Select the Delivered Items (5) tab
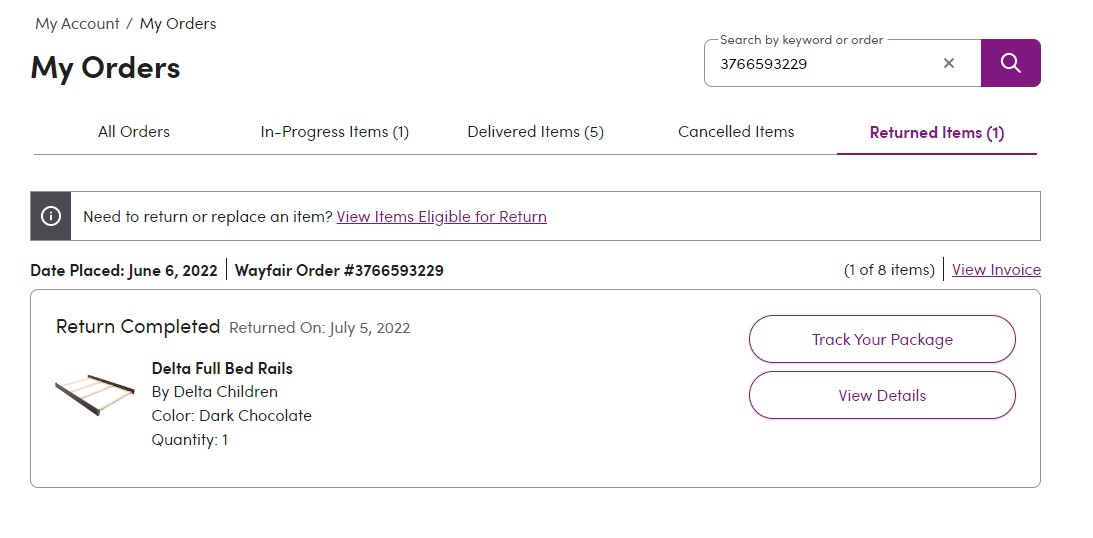Image resolution: width=1093 pixels, height=538 pixels. tap(535, 132)
